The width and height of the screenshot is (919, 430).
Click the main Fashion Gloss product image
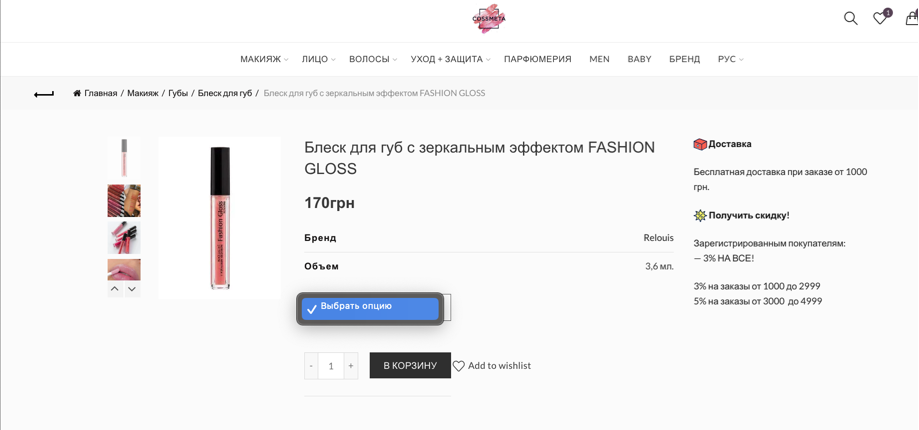(x=220, y=218)
